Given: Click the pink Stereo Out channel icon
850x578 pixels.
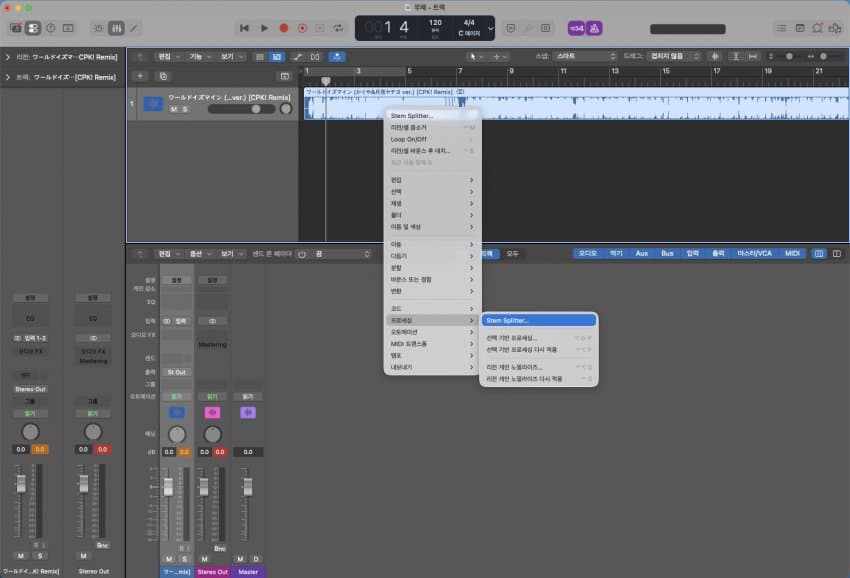Looking at the screenshot, I should click(212, 412).
